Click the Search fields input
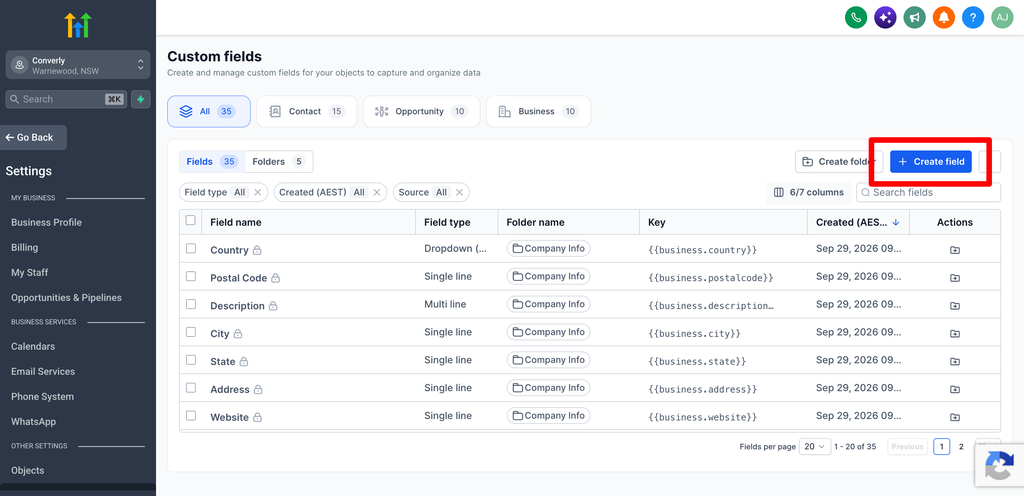The image size is (1024, 496). pyautogui.click(x=928, y=193)
